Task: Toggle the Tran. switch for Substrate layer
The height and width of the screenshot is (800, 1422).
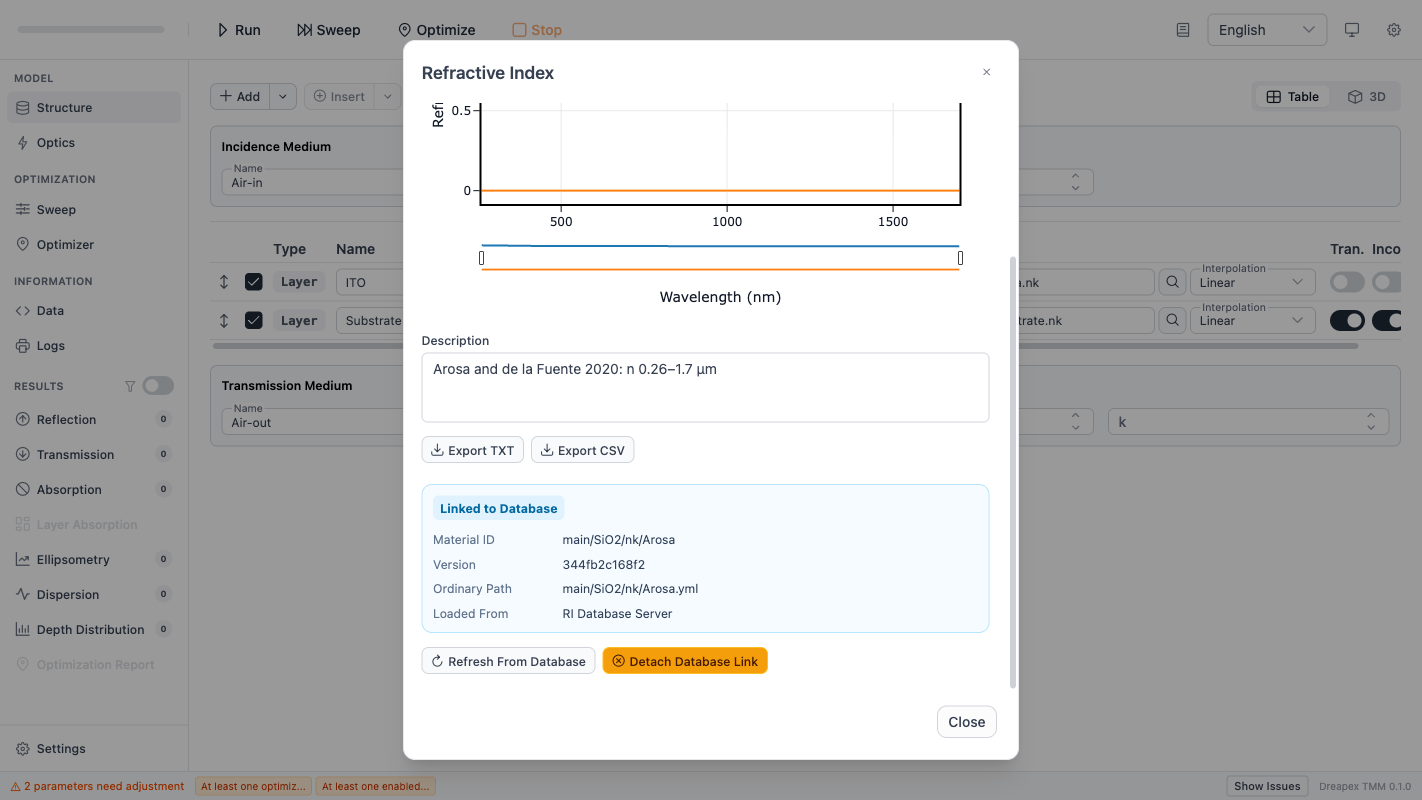Action: pos(1346,320)
